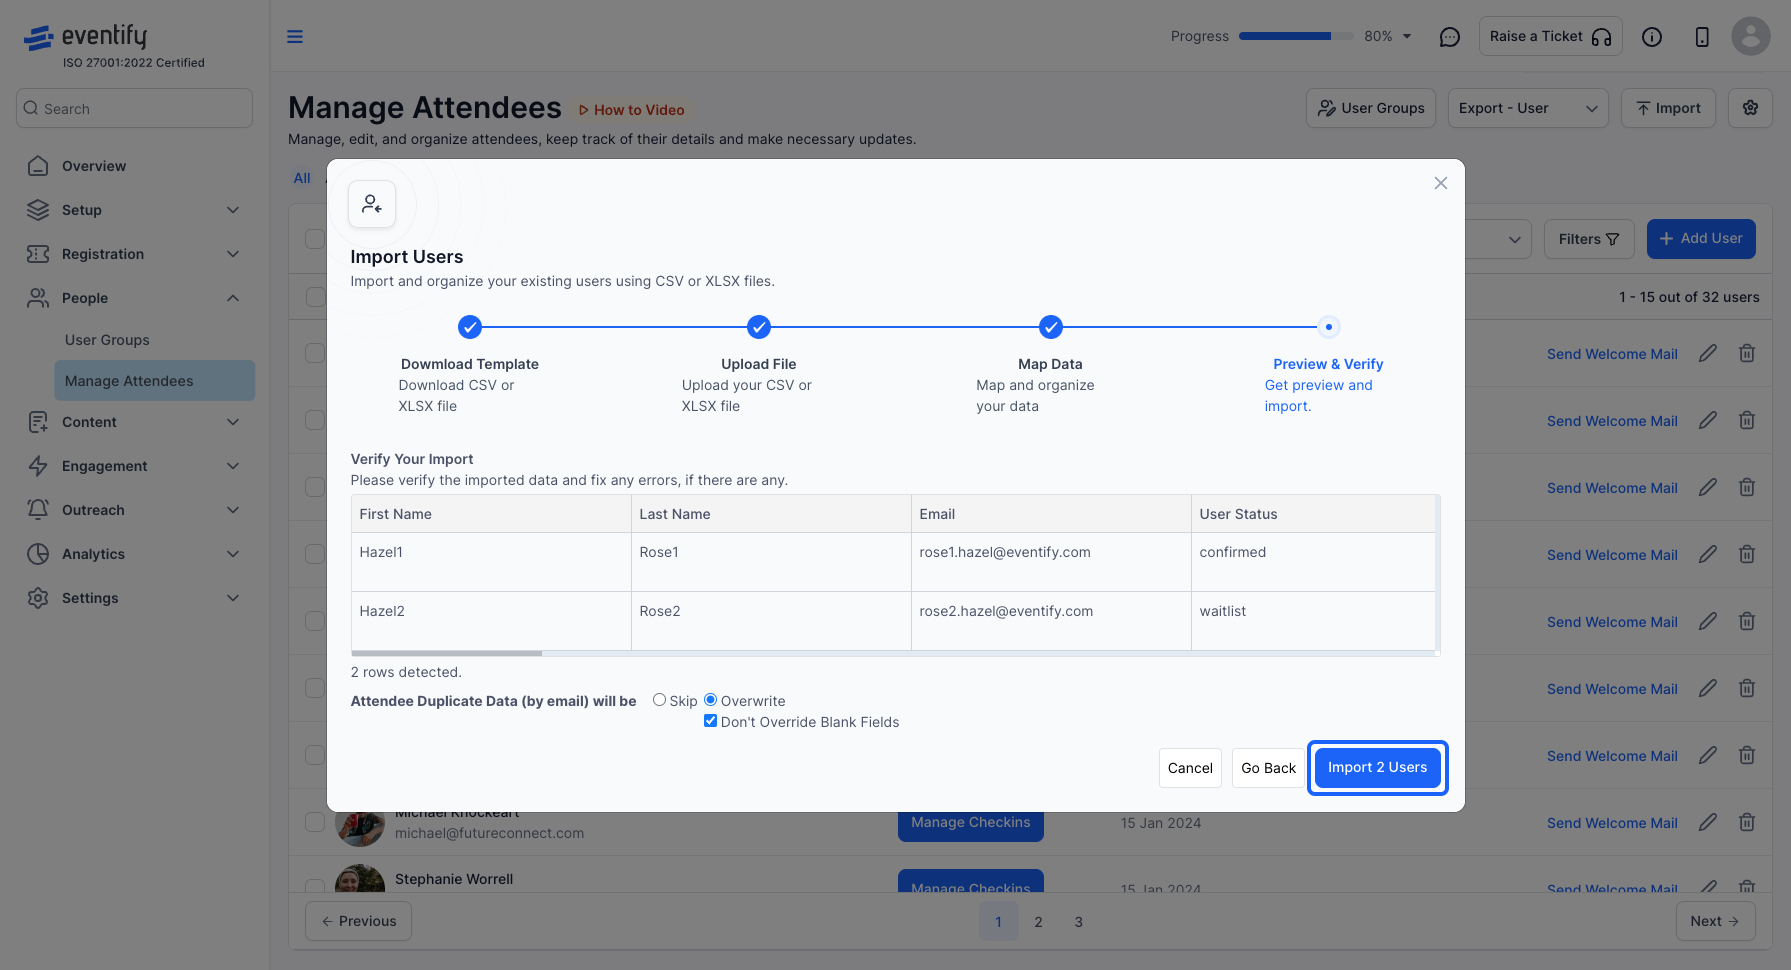1791x970 pixels.
Task: Click the Content document icon
Action: click(x=38, y=422)
